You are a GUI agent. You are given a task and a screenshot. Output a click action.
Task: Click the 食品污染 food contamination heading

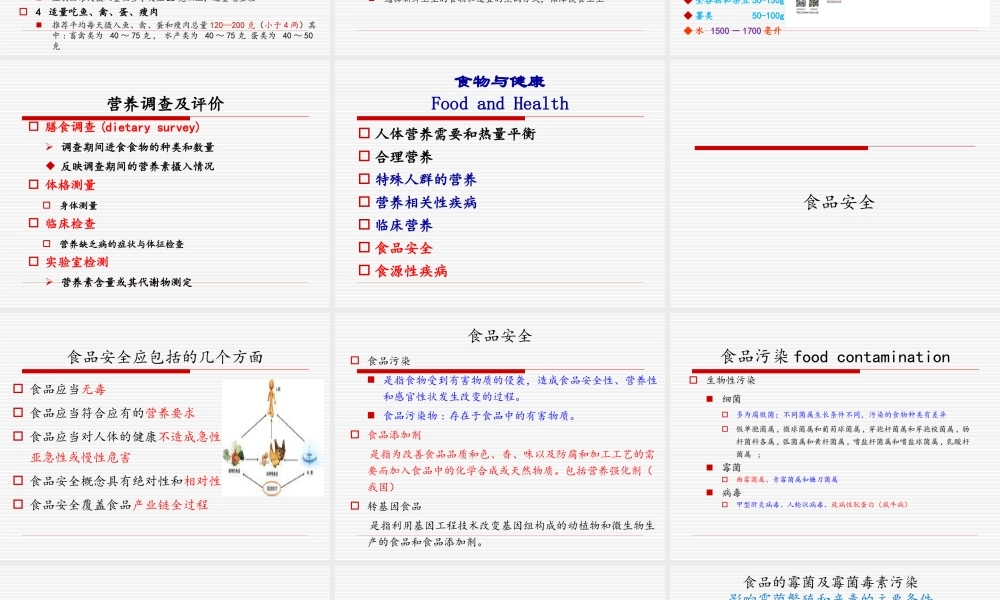pyautogui.click(x=833, y=357)
